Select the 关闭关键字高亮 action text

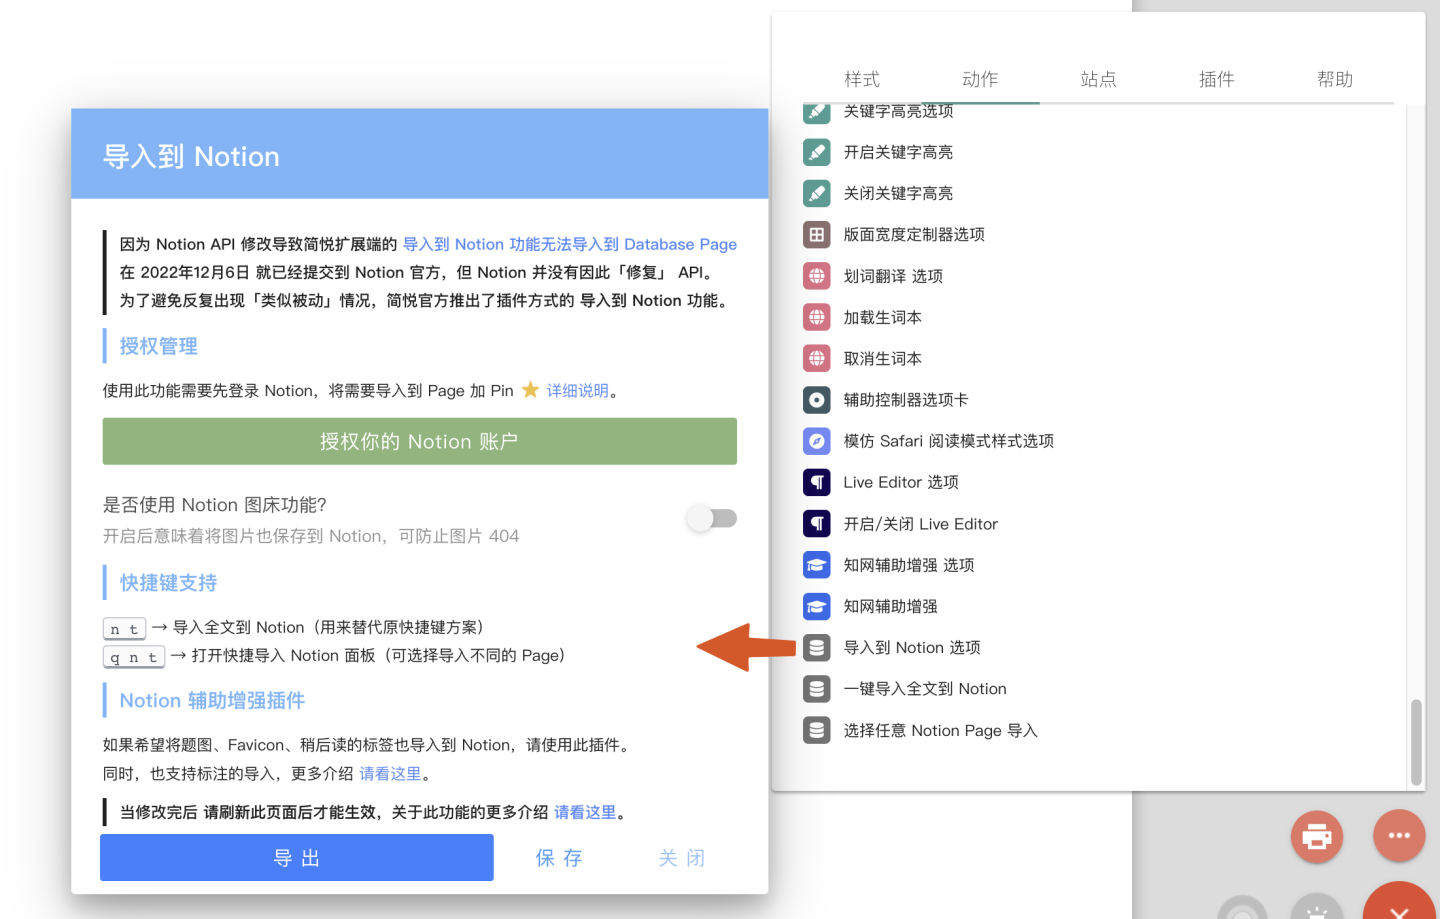898,193
